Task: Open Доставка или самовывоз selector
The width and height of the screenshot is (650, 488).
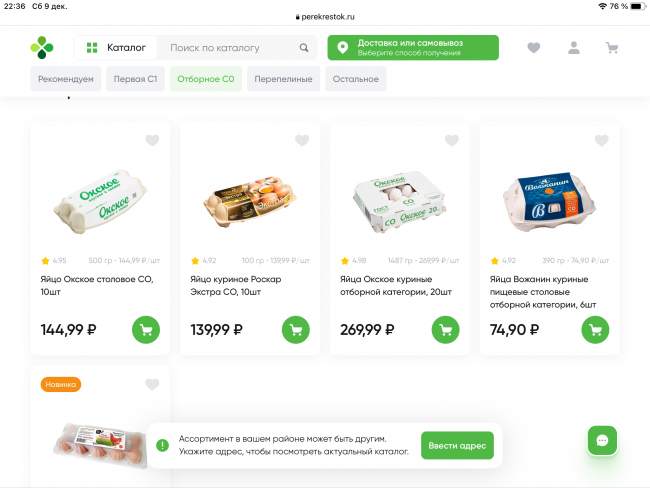Action: coord(413,48)
